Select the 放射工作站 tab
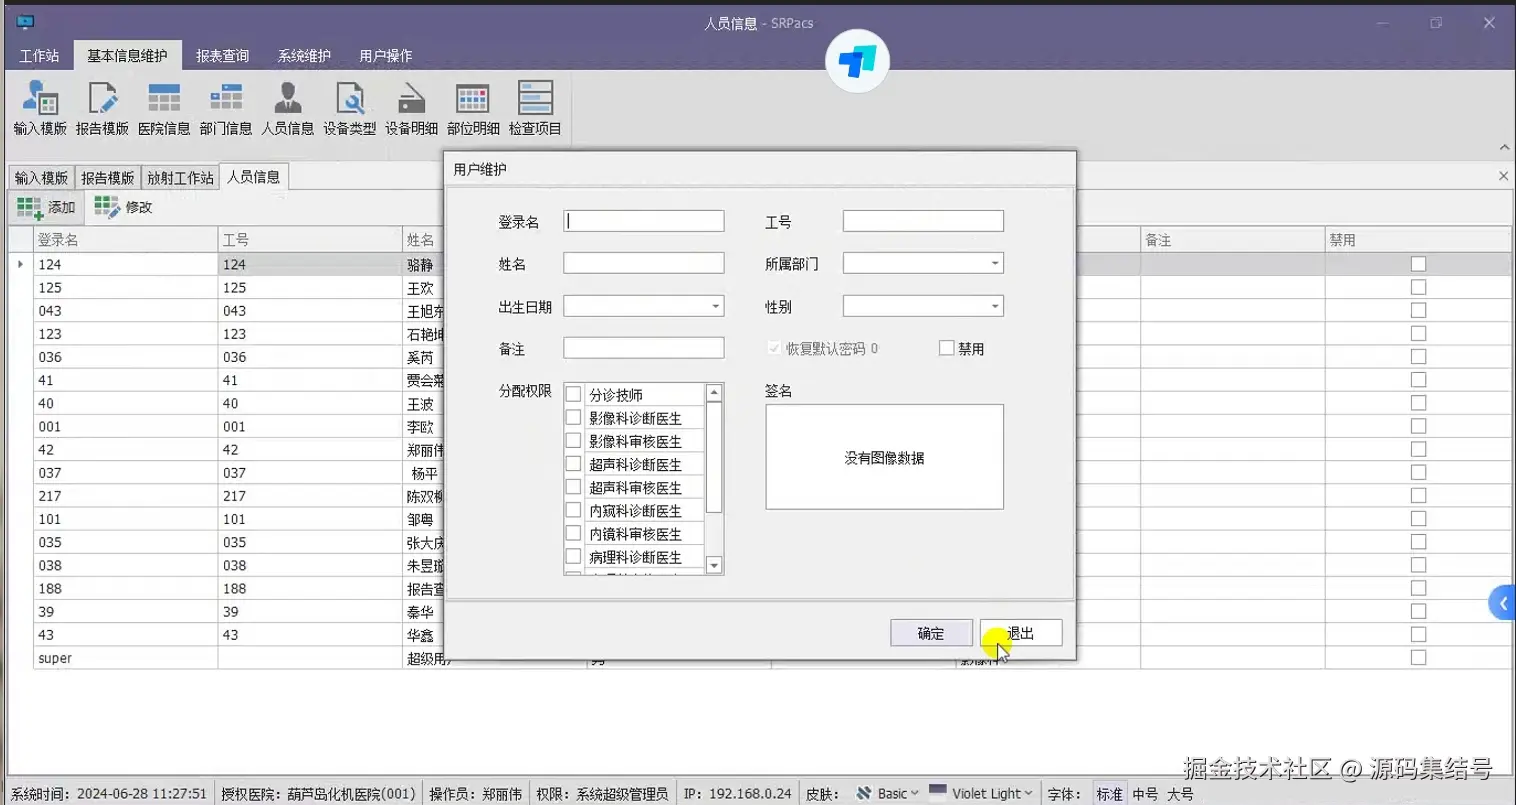The height and width of the screenshot is (805, 1516). pyautogui.click(x=180, y=176)
